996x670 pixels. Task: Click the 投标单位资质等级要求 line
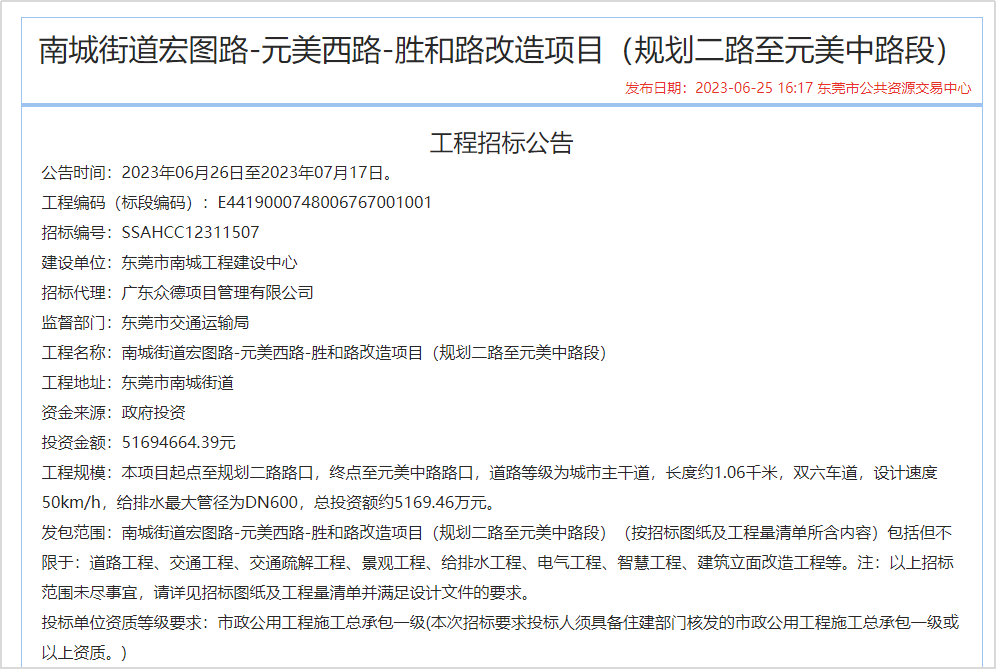500,622
